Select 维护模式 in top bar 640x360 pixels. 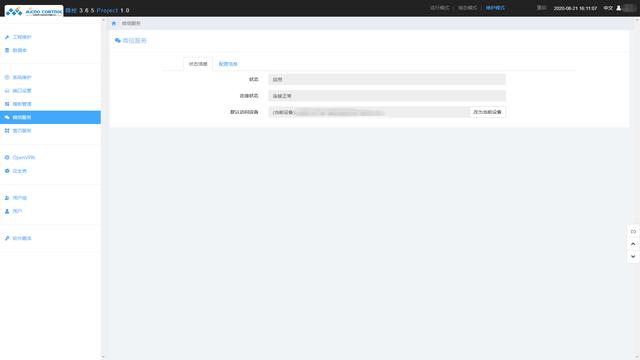pyautogui.click(x=495, y=8)
